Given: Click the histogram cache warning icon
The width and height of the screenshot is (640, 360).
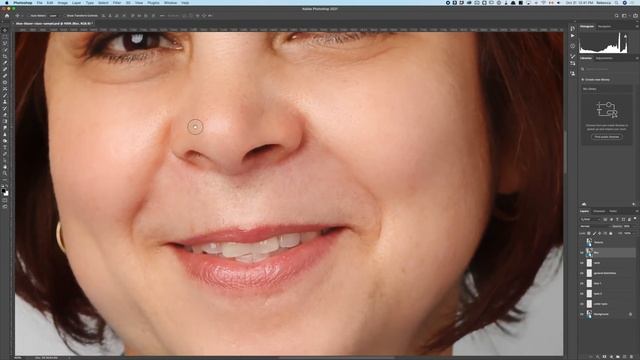Looking at the screenshot, I should pyautogui.click(x=625, y=36).
